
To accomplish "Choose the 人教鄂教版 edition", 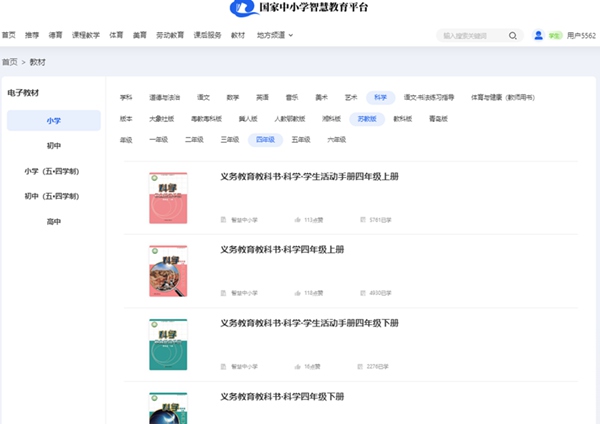I will click(x=290, y=119).
